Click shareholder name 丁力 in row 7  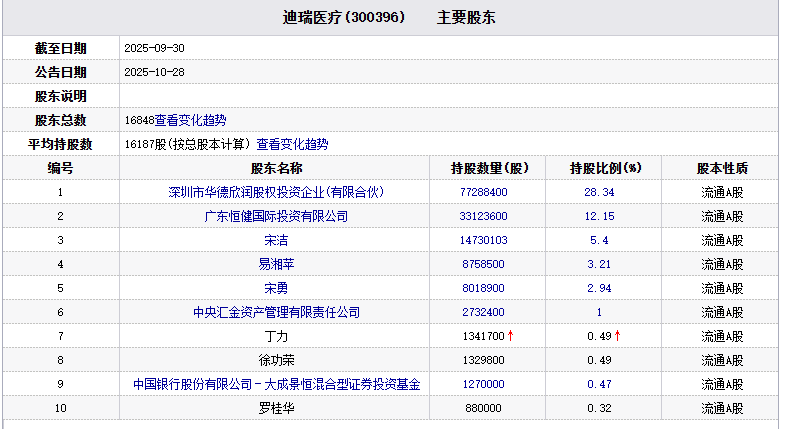(x=276, y=336)
